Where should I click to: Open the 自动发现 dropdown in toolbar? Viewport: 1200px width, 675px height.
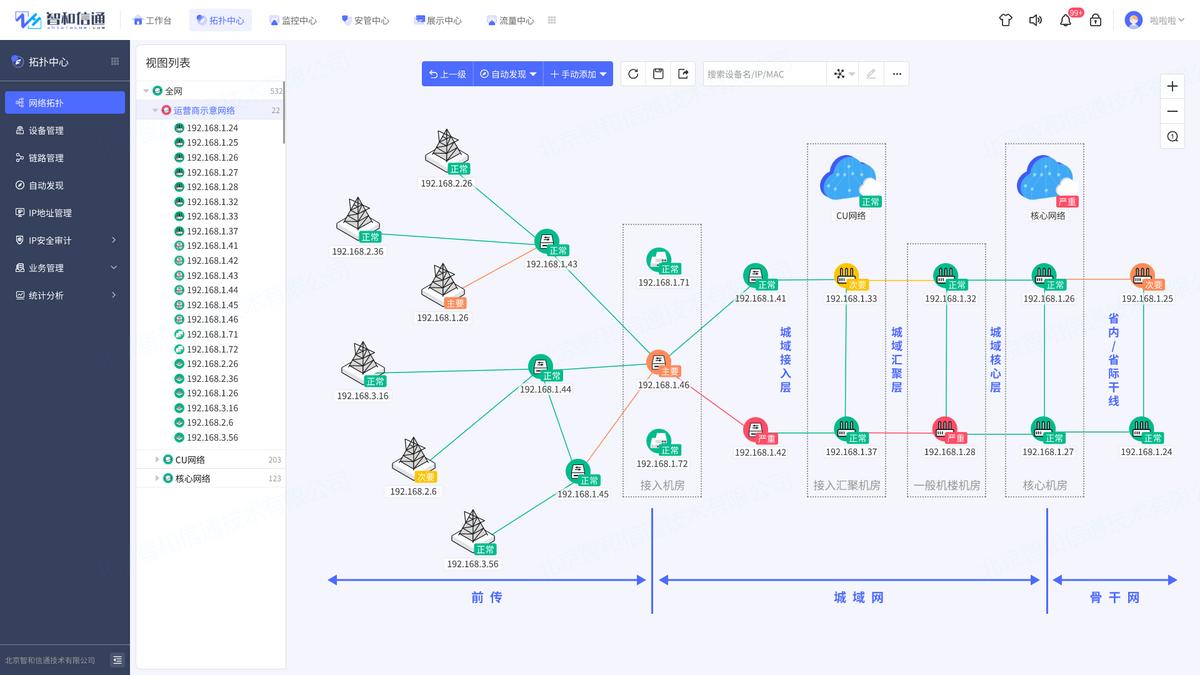click(508, 74)
